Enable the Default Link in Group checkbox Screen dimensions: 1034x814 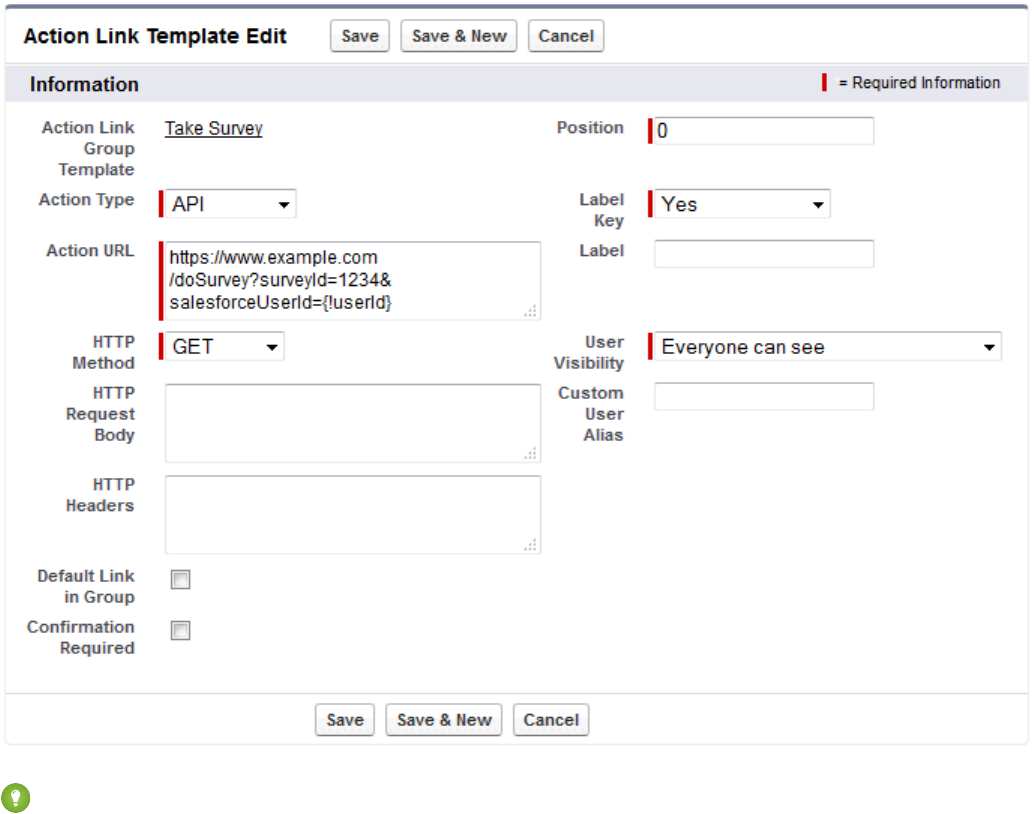click(181, 580)
